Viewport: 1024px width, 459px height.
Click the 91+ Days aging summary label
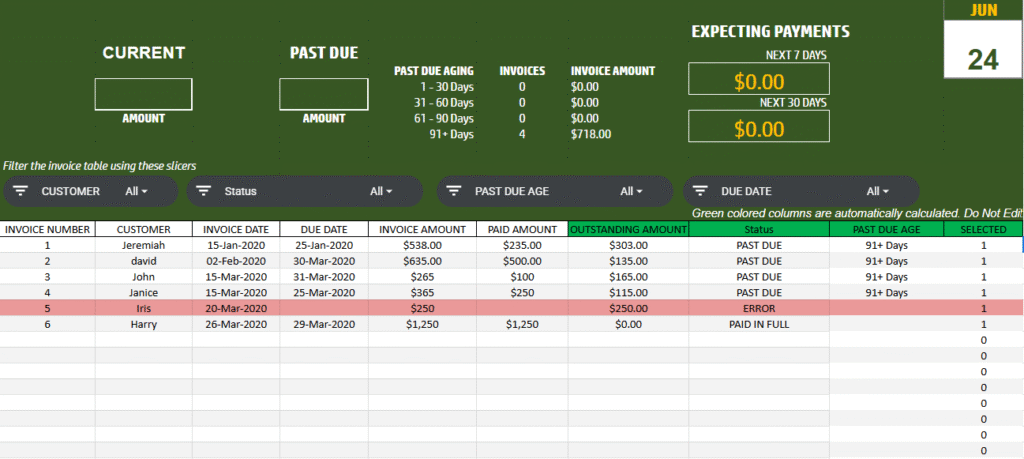pos(451,135)
